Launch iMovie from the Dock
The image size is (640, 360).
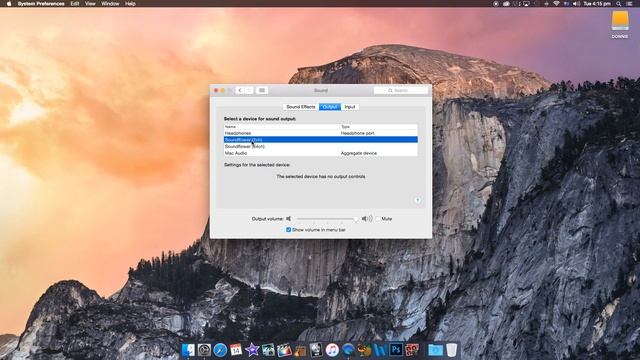(252, 350)
